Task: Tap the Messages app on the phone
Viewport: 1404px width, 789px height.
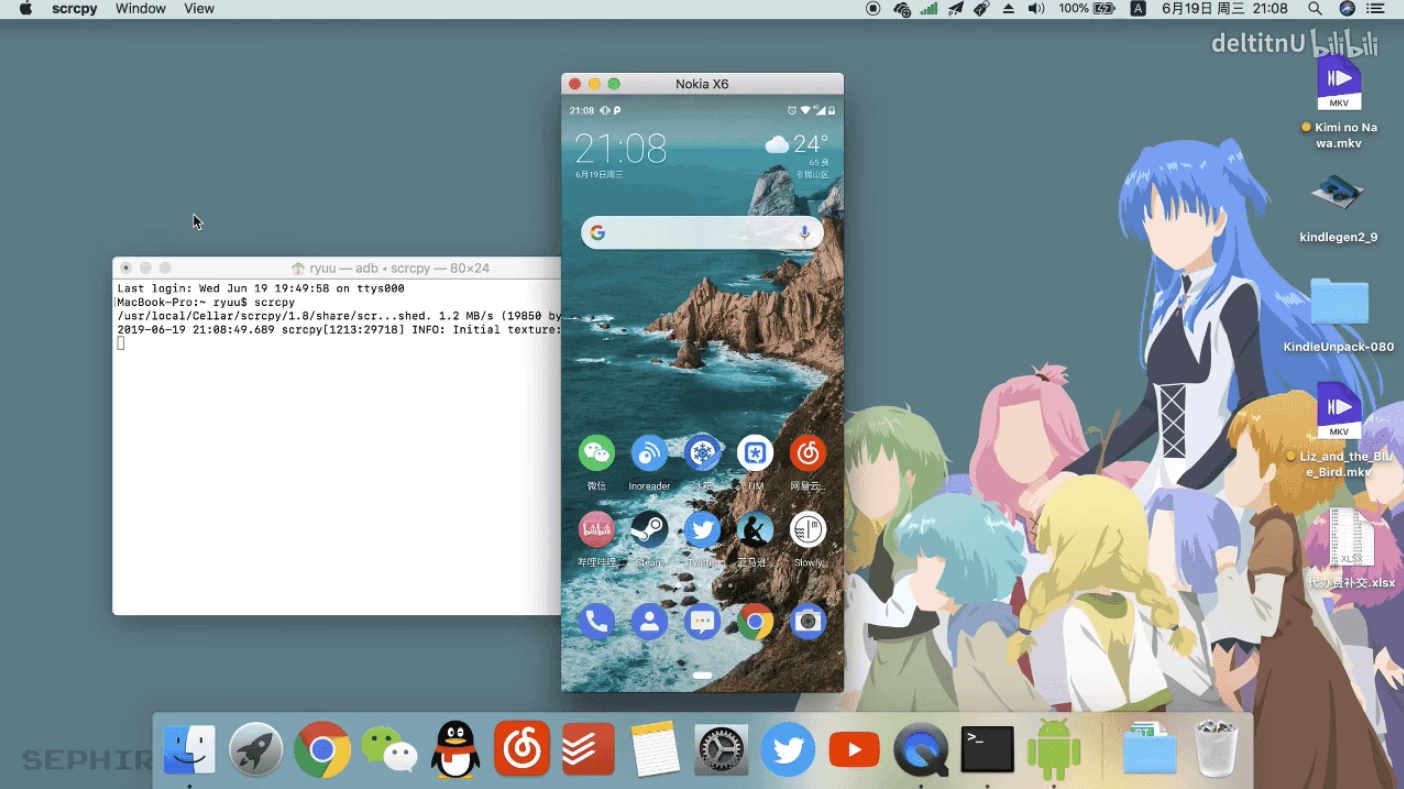Action: click(702, 622)
